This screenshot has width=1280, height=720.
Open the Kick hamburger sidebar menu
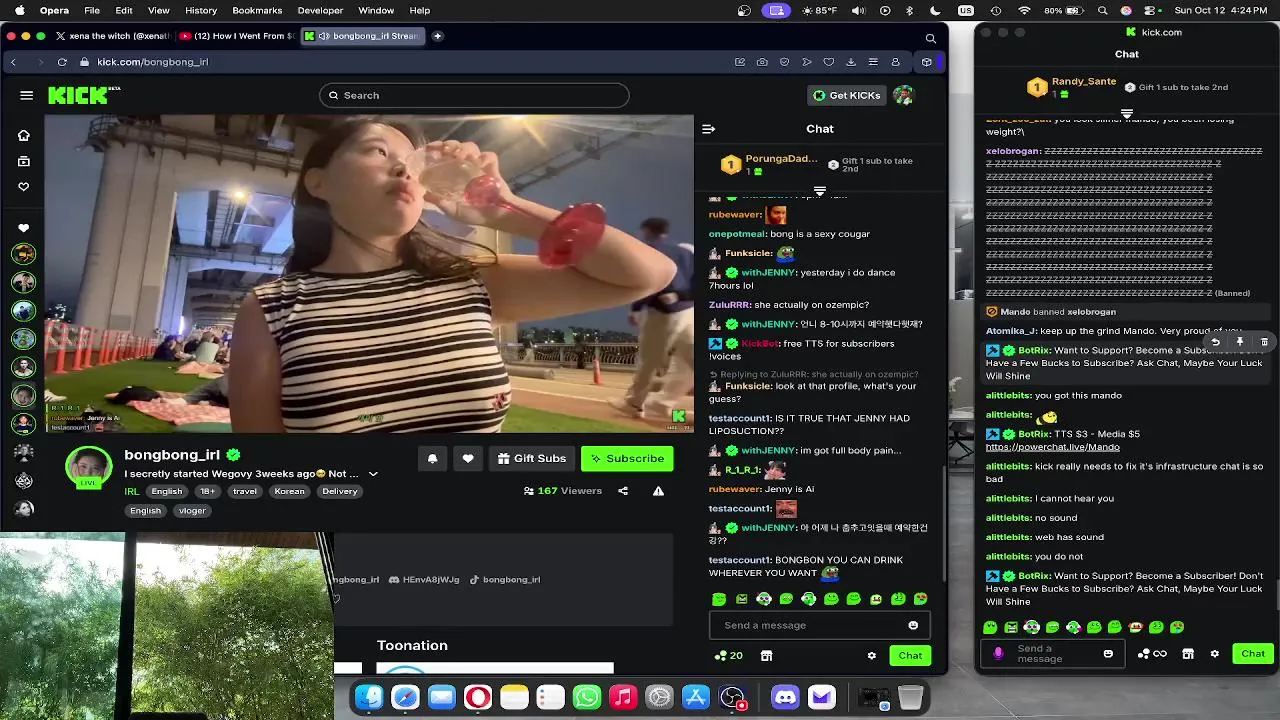27,95
